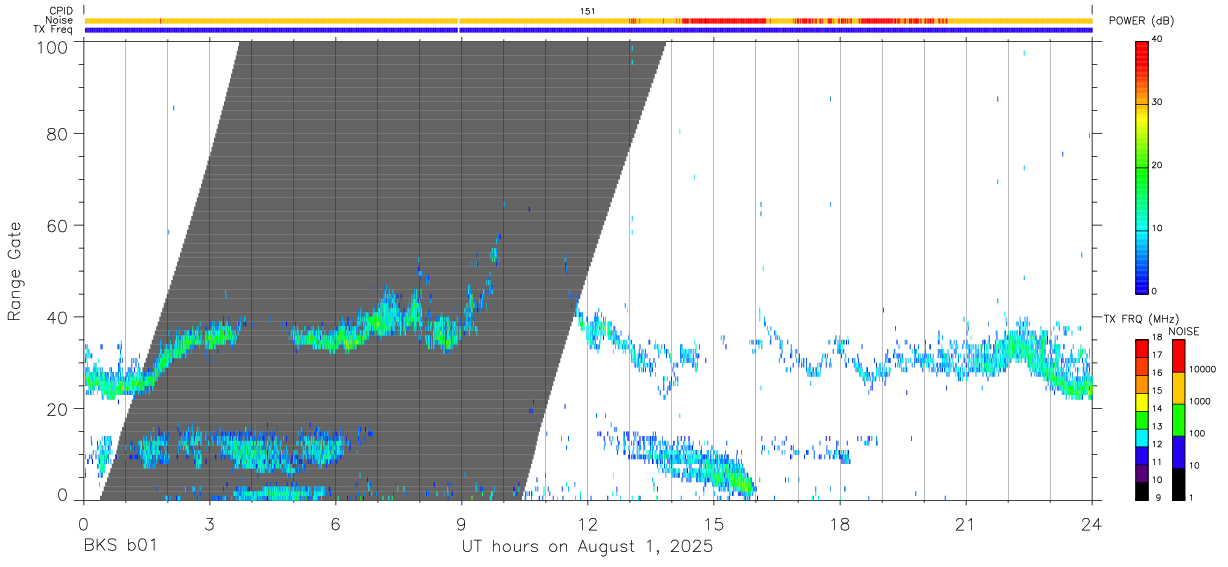
Task: Click the y-axis tick label 100
Action: (x=51, y=46)
